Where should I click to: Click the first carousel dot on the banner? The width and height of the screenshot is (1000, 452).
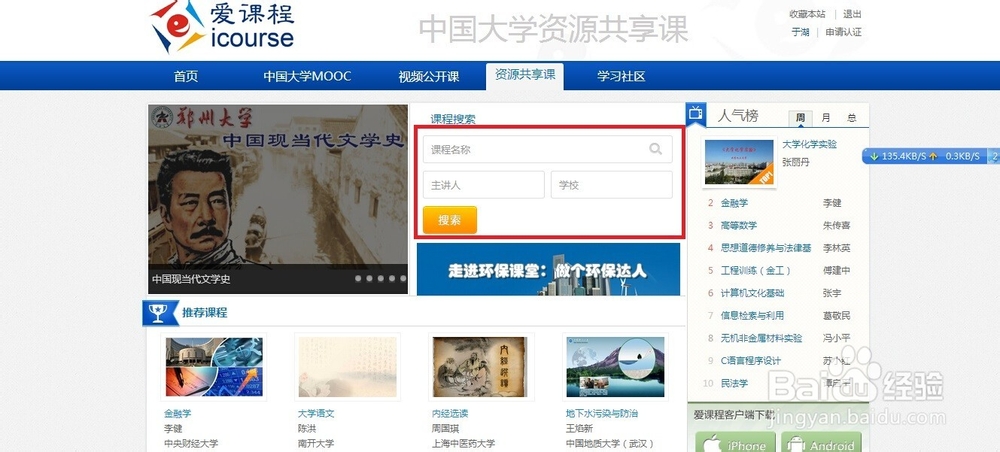[x=358, y=279]
